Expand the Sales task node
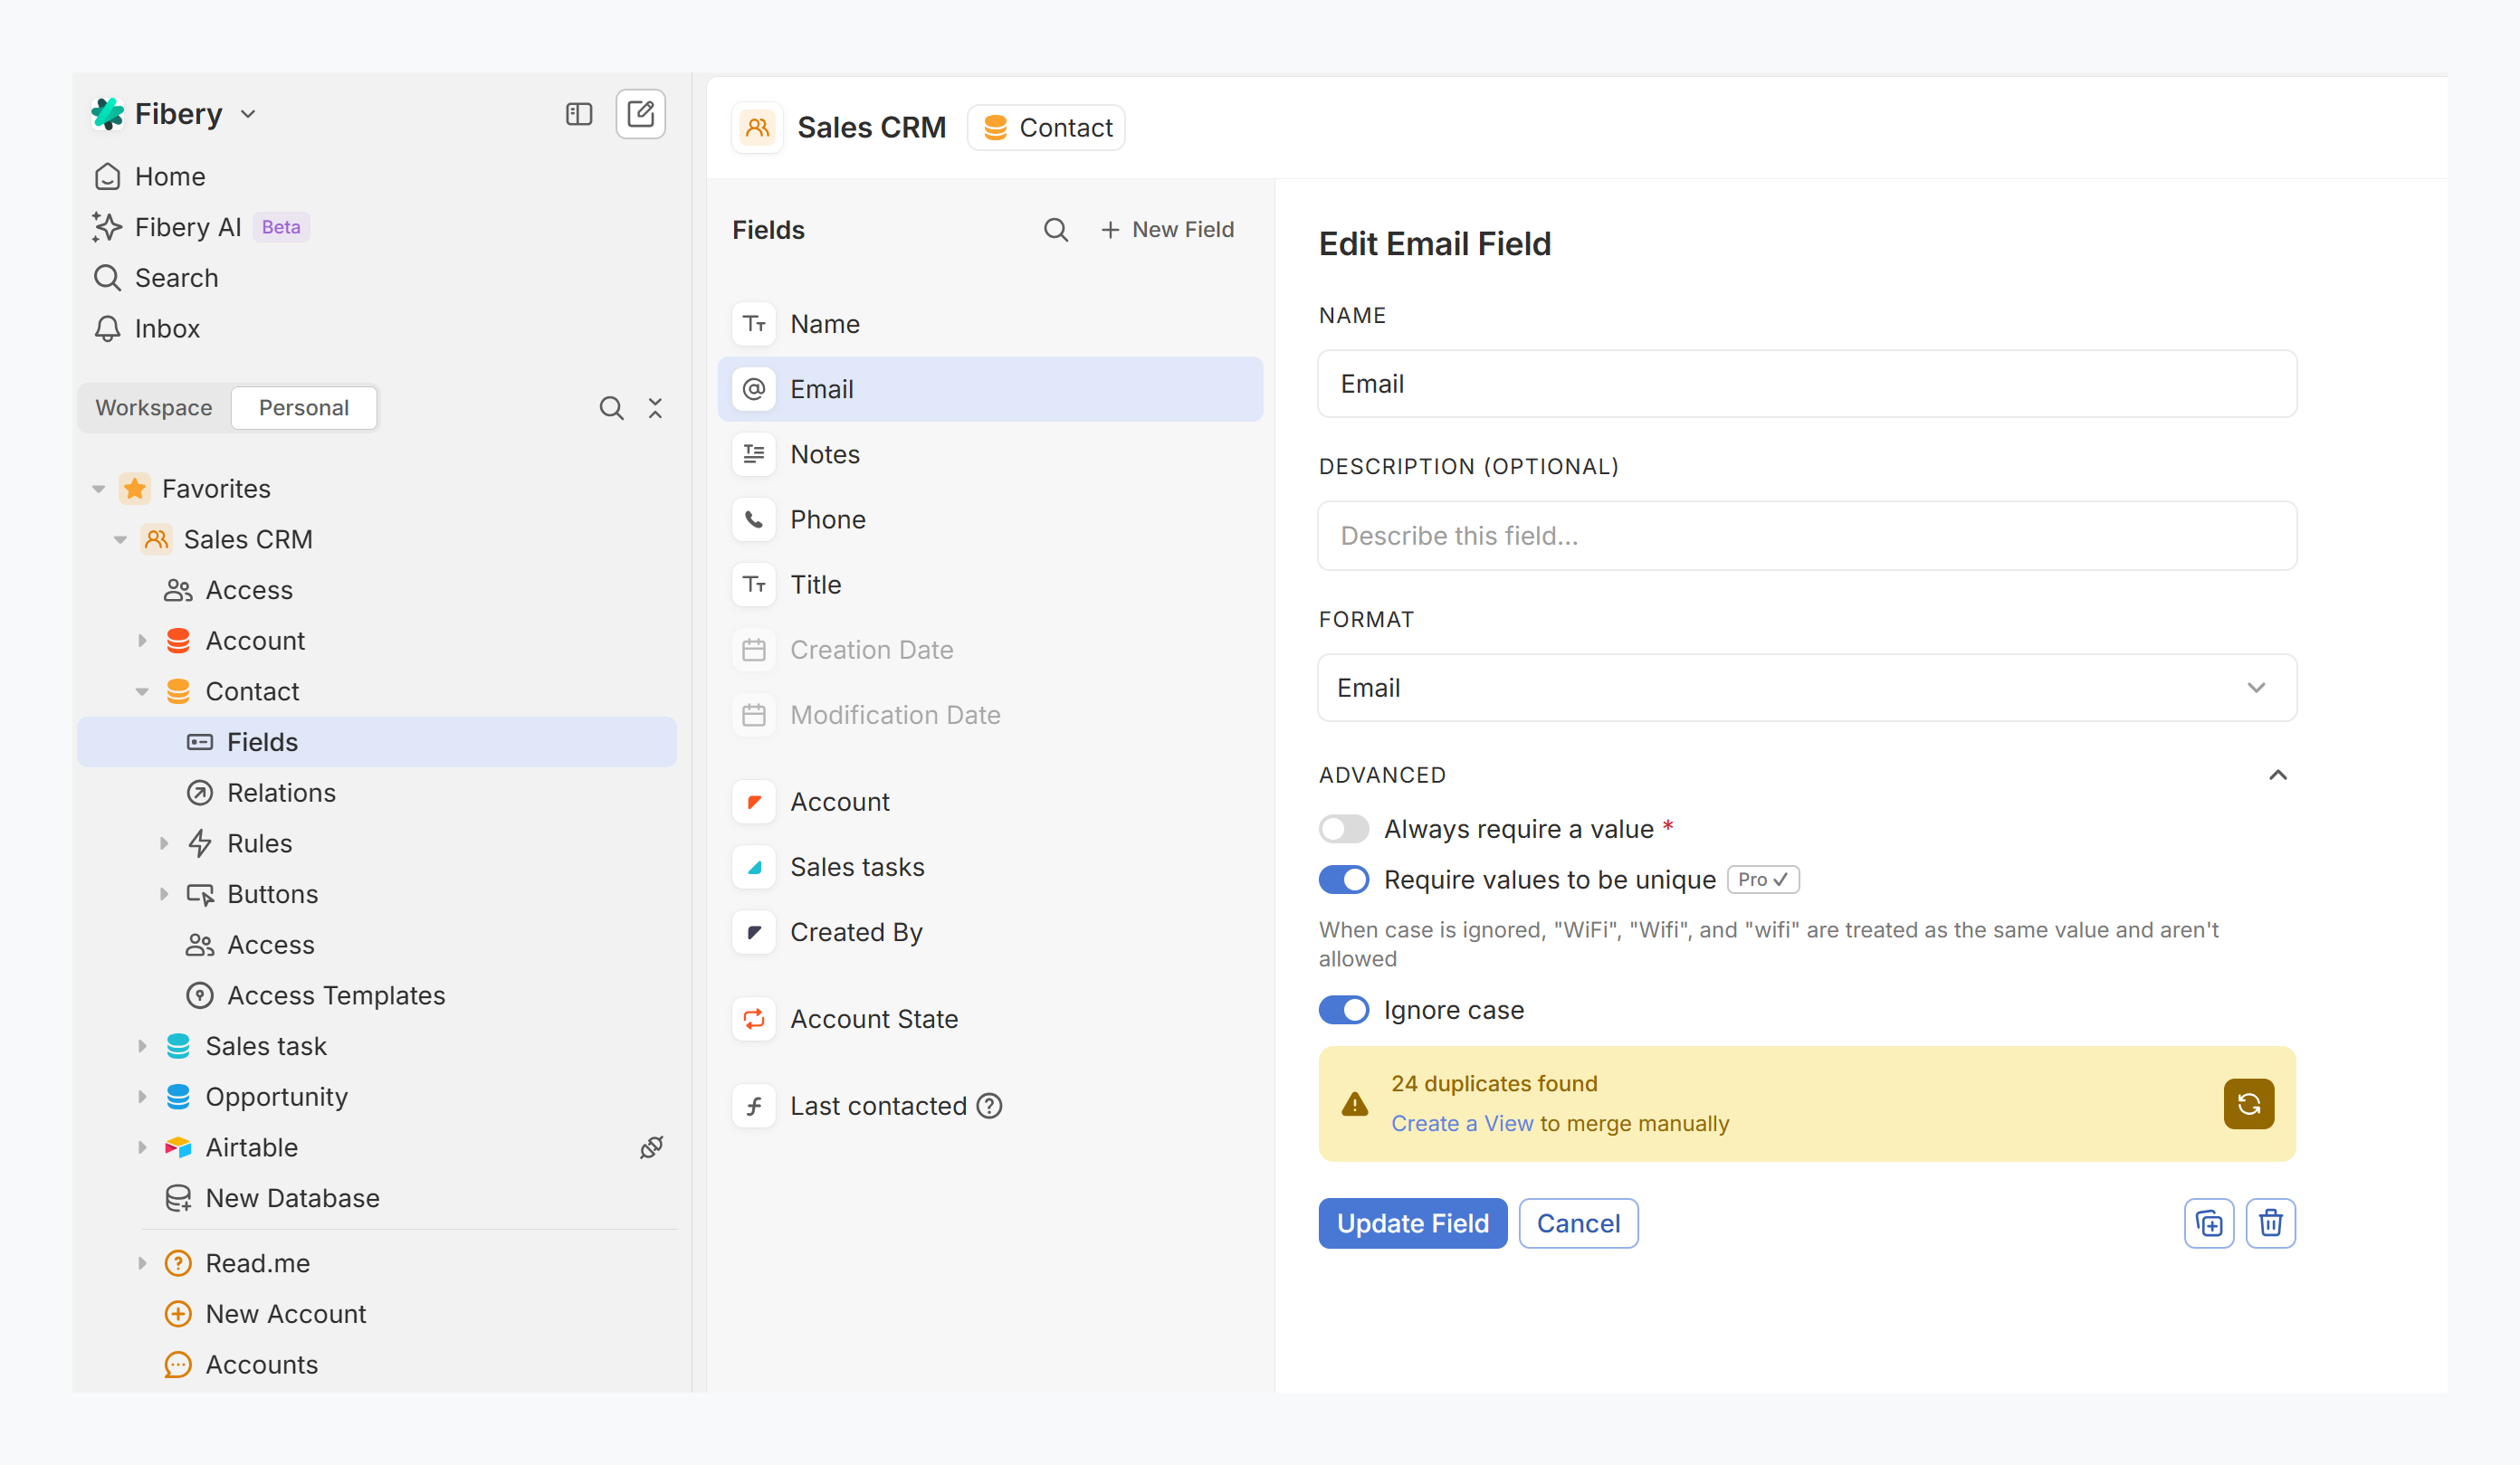Screen dimensions: 2520x1465 tap(142, 1046)
